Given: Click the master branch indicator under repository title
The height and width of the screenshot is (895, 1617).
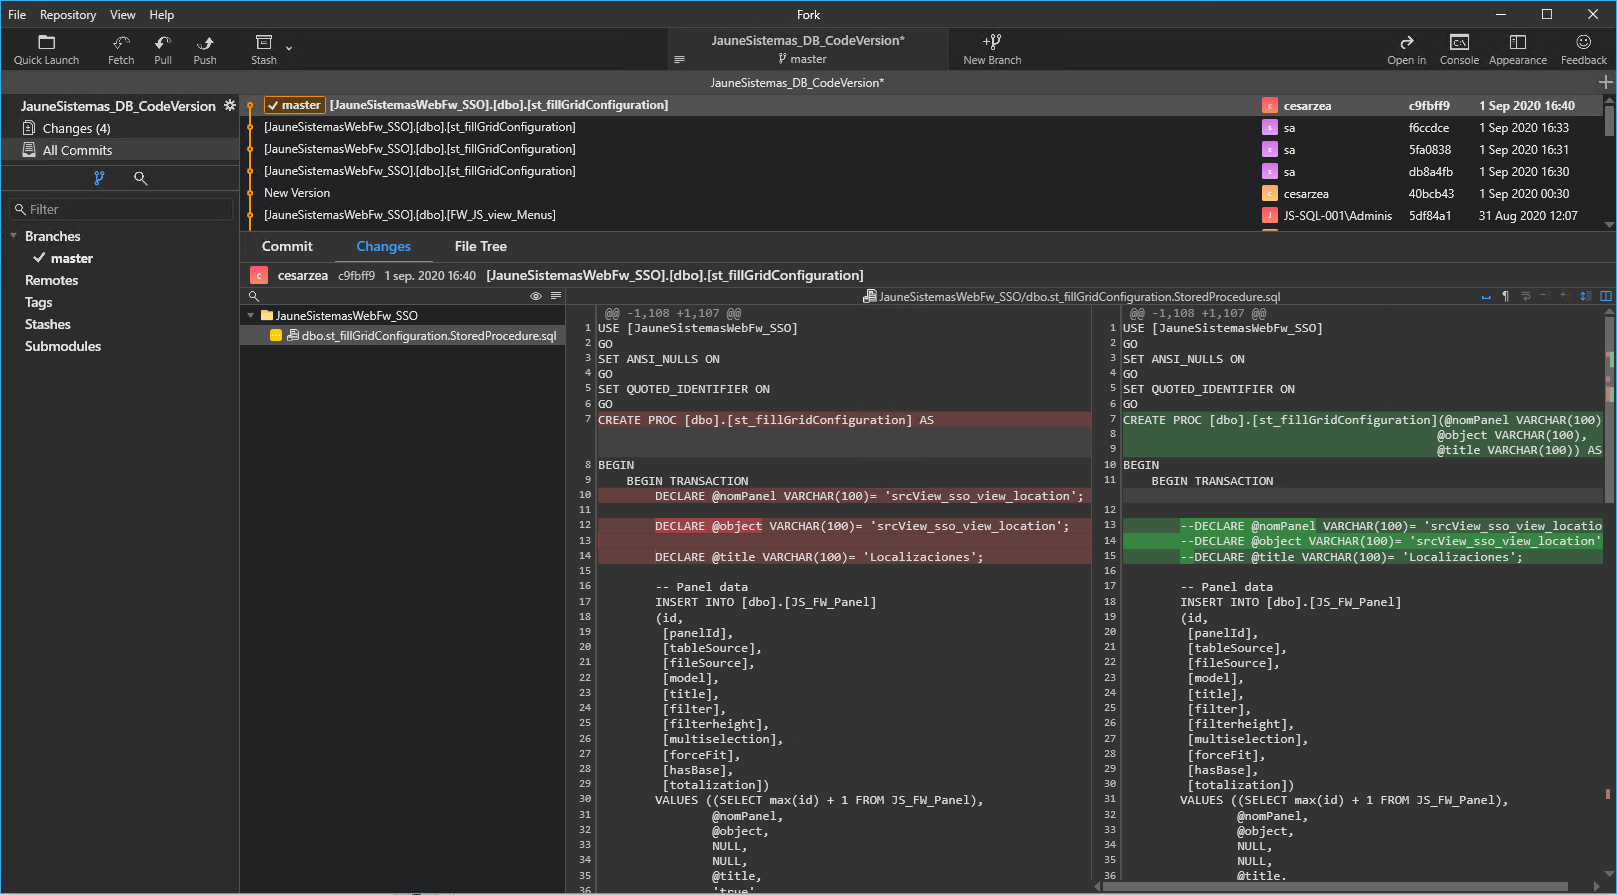Looking at the screenshot, I should point(802,59).
